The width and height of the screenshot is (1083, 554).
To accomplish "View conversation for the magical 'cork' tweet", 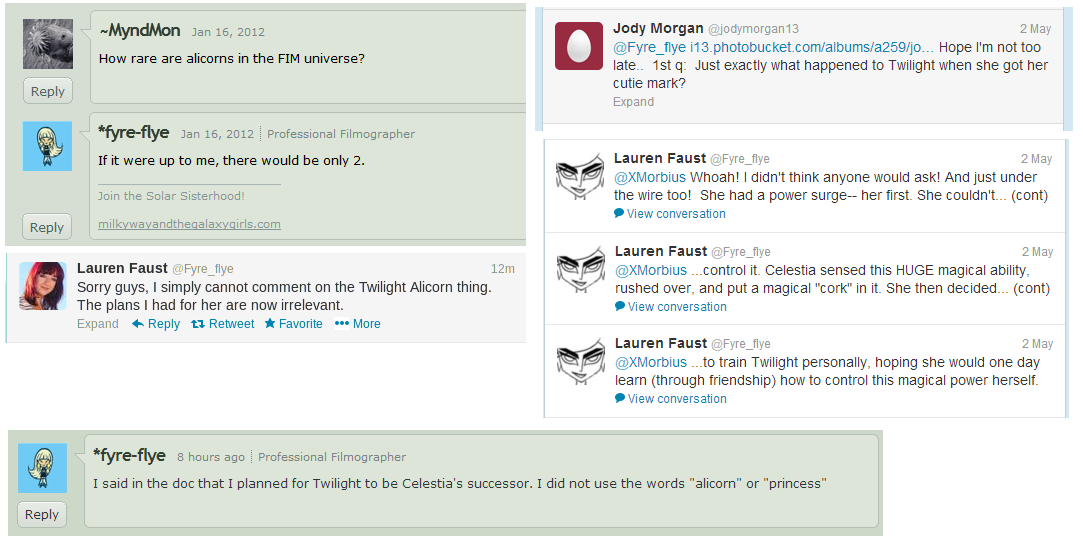I will tap(670, 307).
